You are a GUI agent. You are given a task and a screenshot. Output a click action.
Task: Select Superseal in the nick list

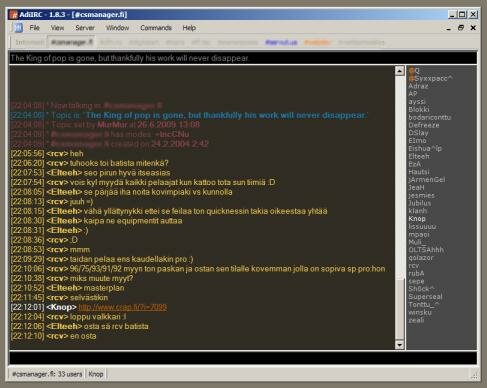pyautogui.click(x=426, y=297)
